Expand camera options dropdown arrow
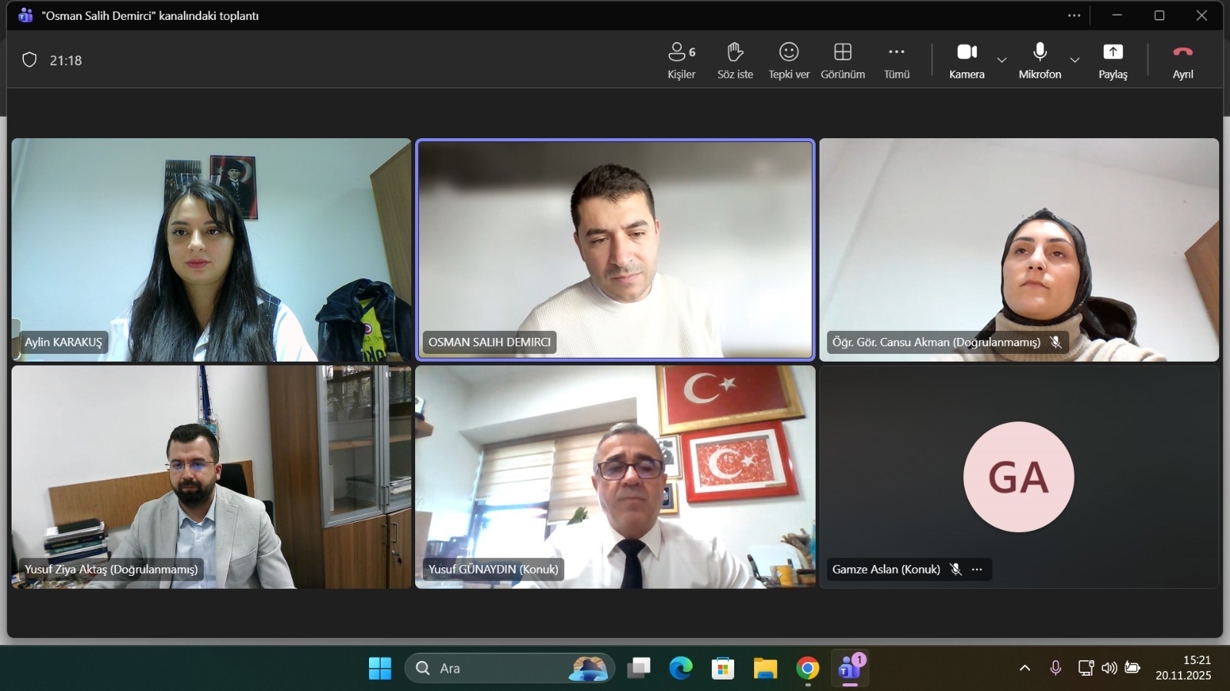The width and height of the screenshot is (1230, 691). click(1001, 60)
